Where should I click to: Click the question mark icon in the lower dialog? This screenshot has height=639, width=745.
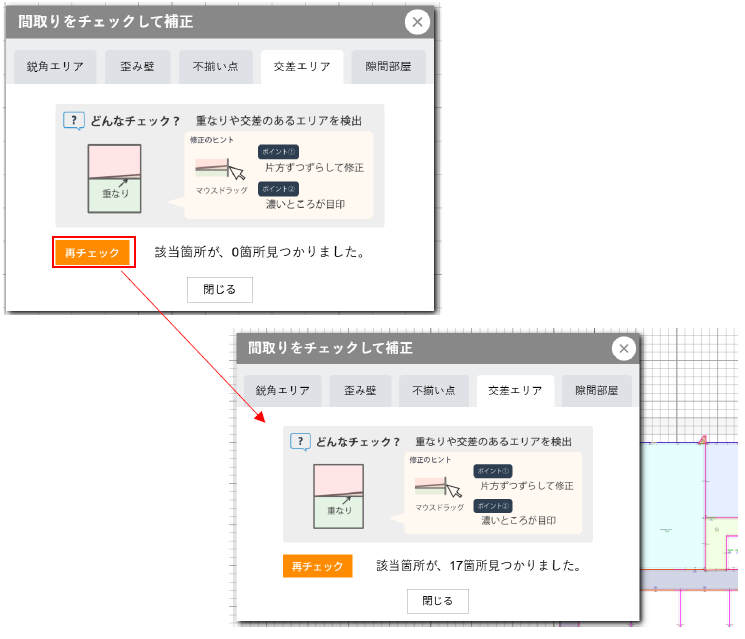tap(300, 441)
